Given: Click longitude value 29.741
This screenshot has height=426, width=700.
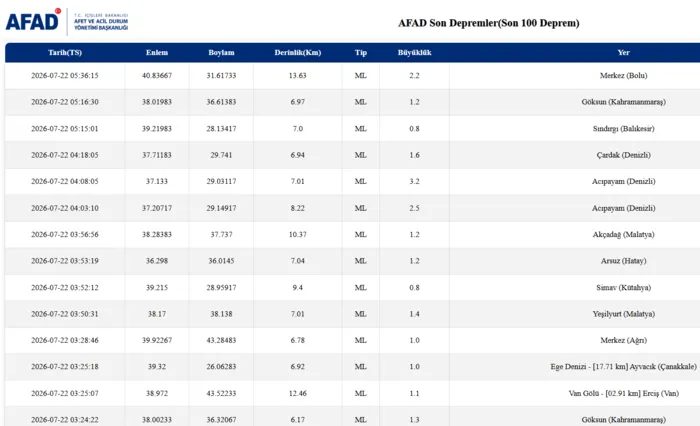Looking at the screenshot, I should 221,155.
